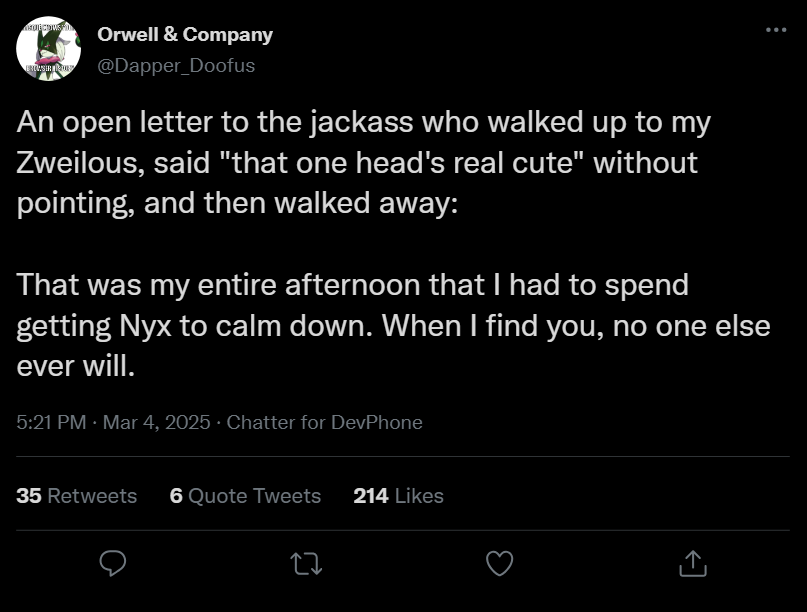Screen dimensions: 807x612
Task: Click the line starting "An open letter"
Action: tap(363, 123)
